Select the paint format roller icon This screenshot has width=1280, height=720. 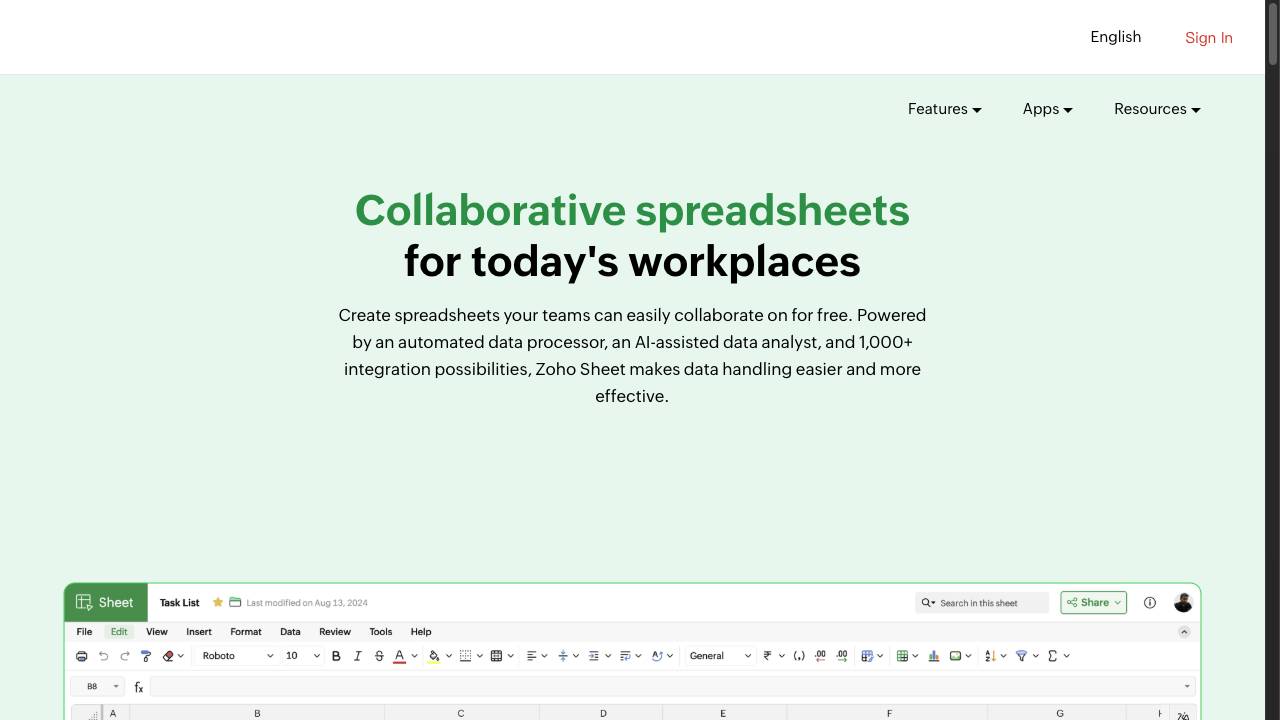[146, 656]
